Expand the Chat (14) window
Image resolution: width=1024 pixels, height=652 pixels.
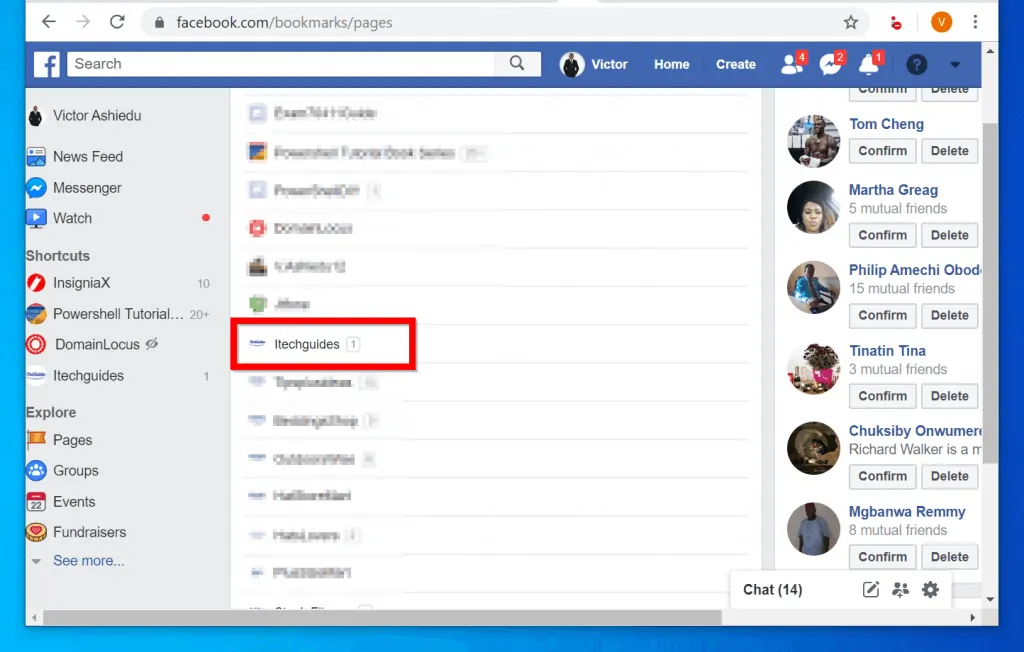click(772, 590)
